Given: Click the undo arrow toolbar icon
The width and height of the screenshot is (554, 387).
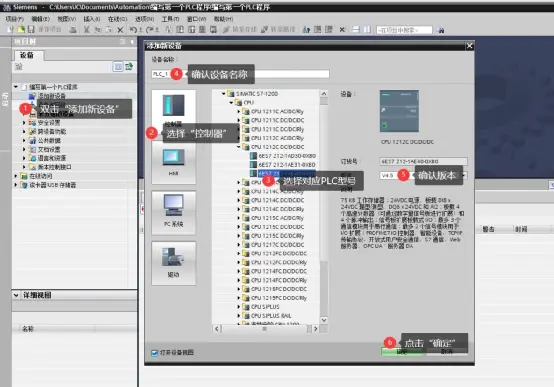Looking at the screenshot, I should [133, 30].
